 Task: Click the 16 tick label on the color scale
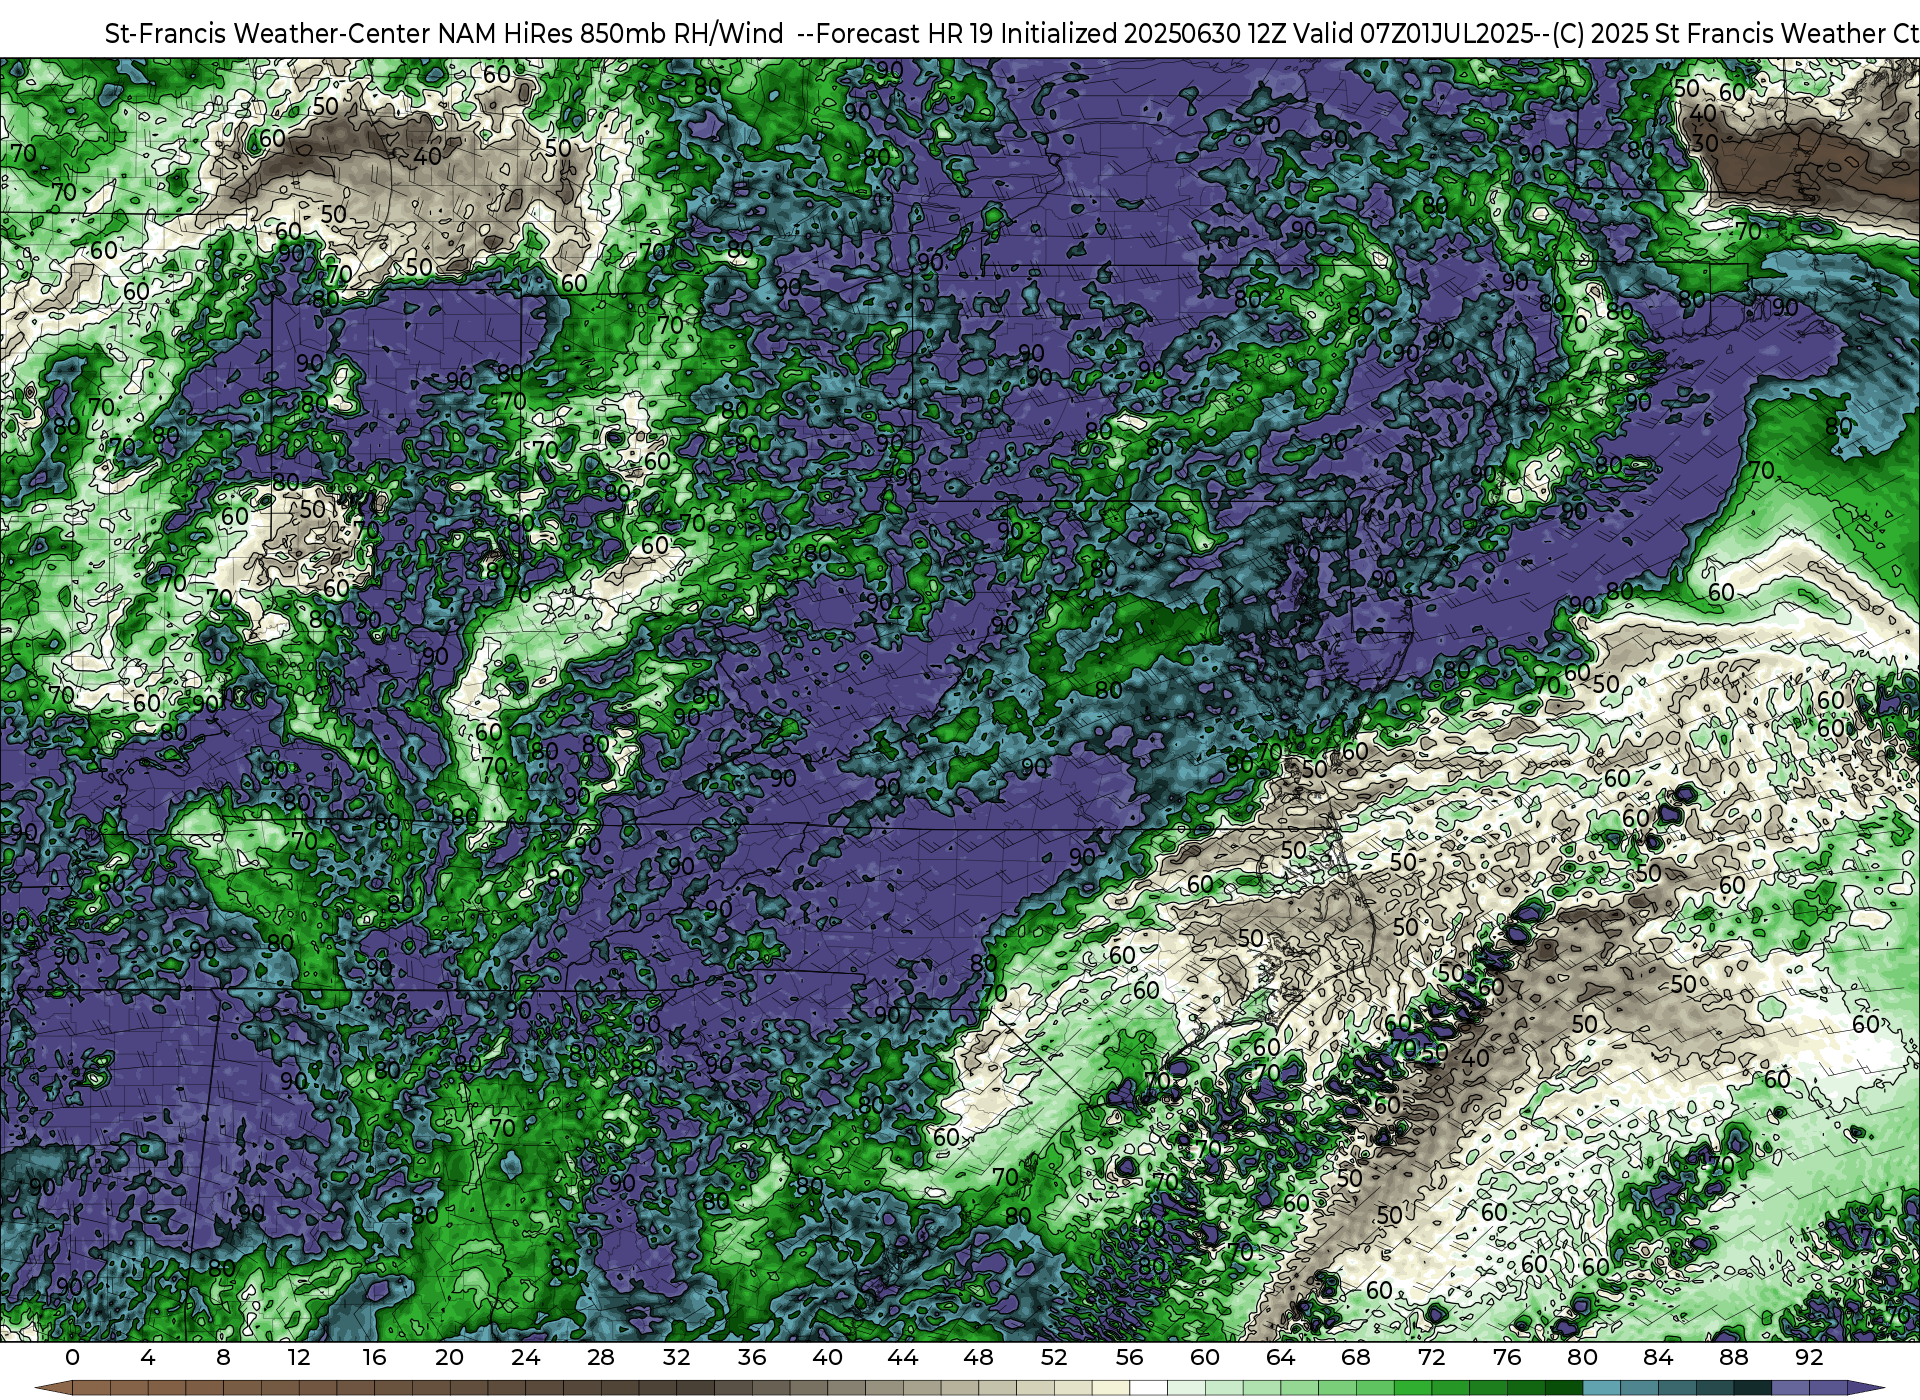pos(374,1357)
